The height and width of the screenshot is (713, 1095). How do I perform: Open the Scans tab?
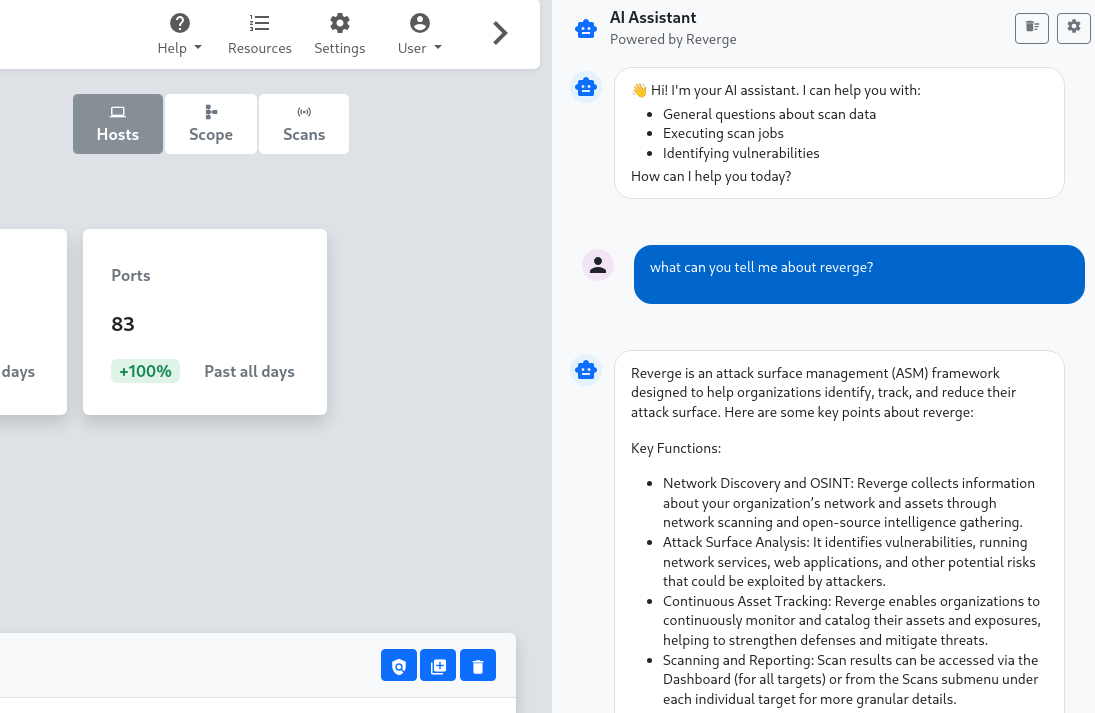coord(304,124)
